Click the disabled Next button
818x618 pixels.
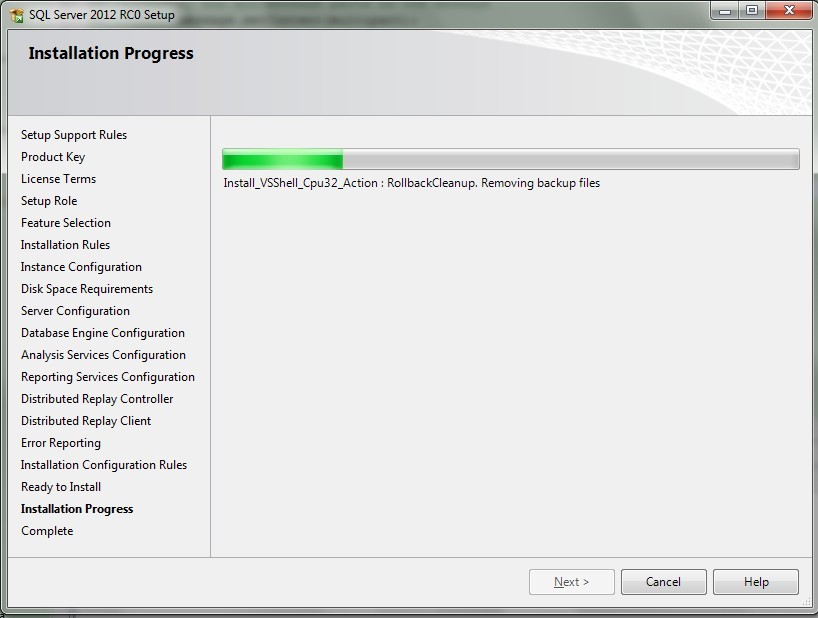point(571,581)
